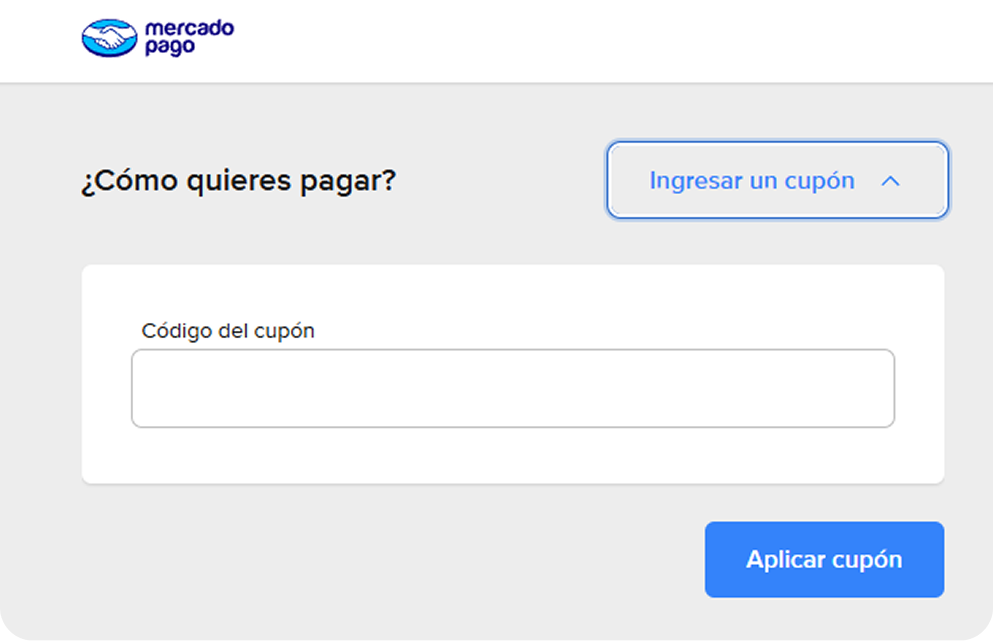Viewport: 993px width, 641px height.
Task: Click the 'Ingresar un cupón' label text
Action: [x=752, y=181]
